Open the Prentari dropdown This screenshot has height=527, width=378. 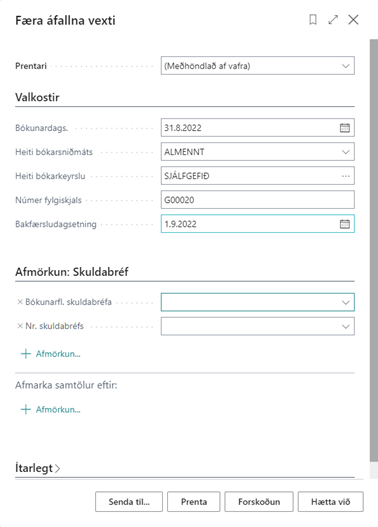pos(258,66)
